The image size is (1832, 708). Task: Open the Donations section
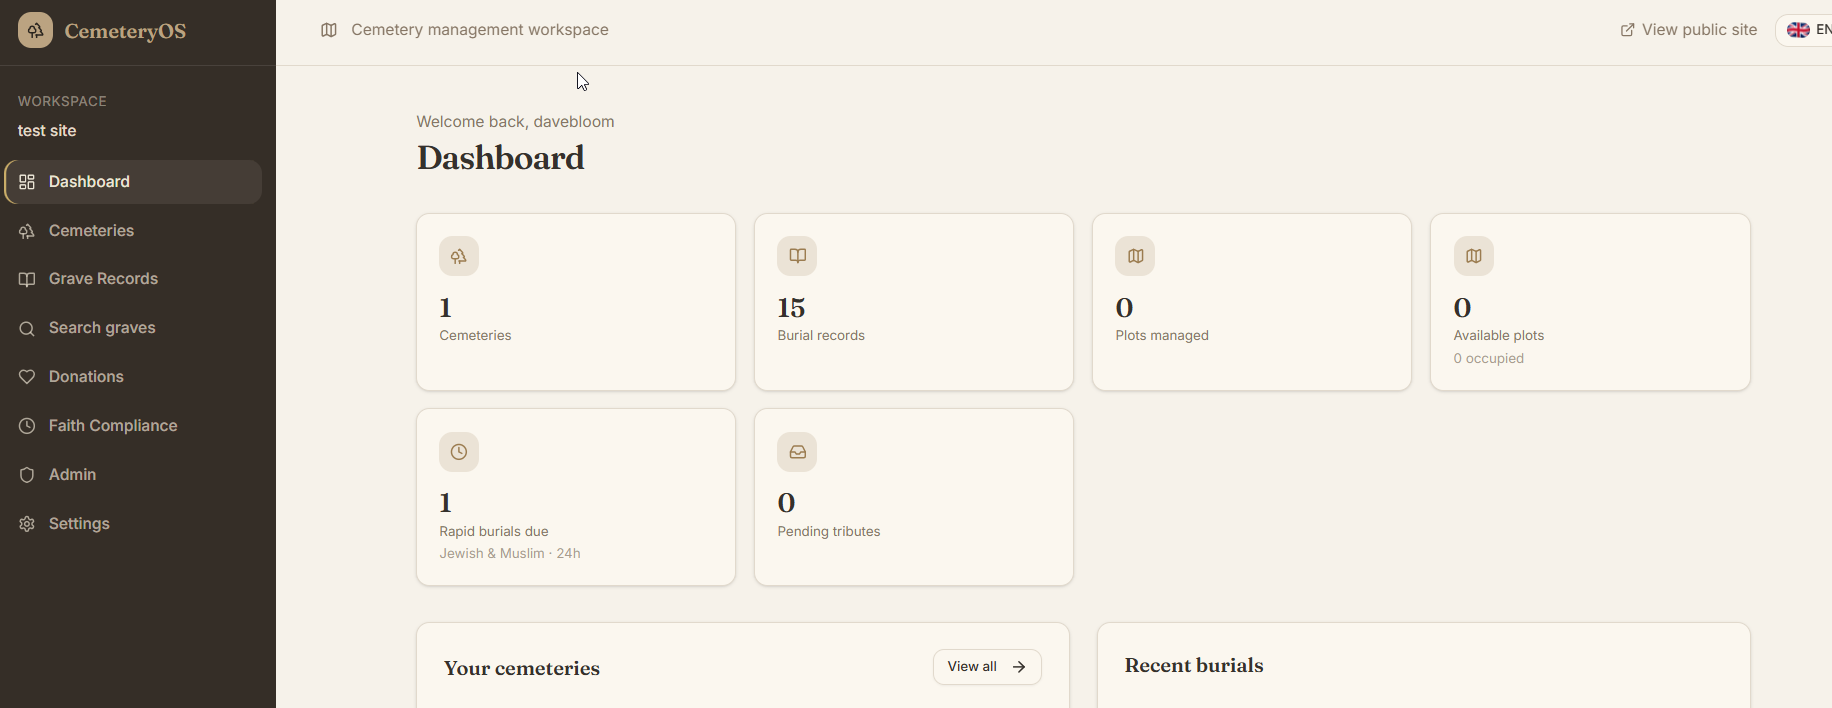(134, 377)
